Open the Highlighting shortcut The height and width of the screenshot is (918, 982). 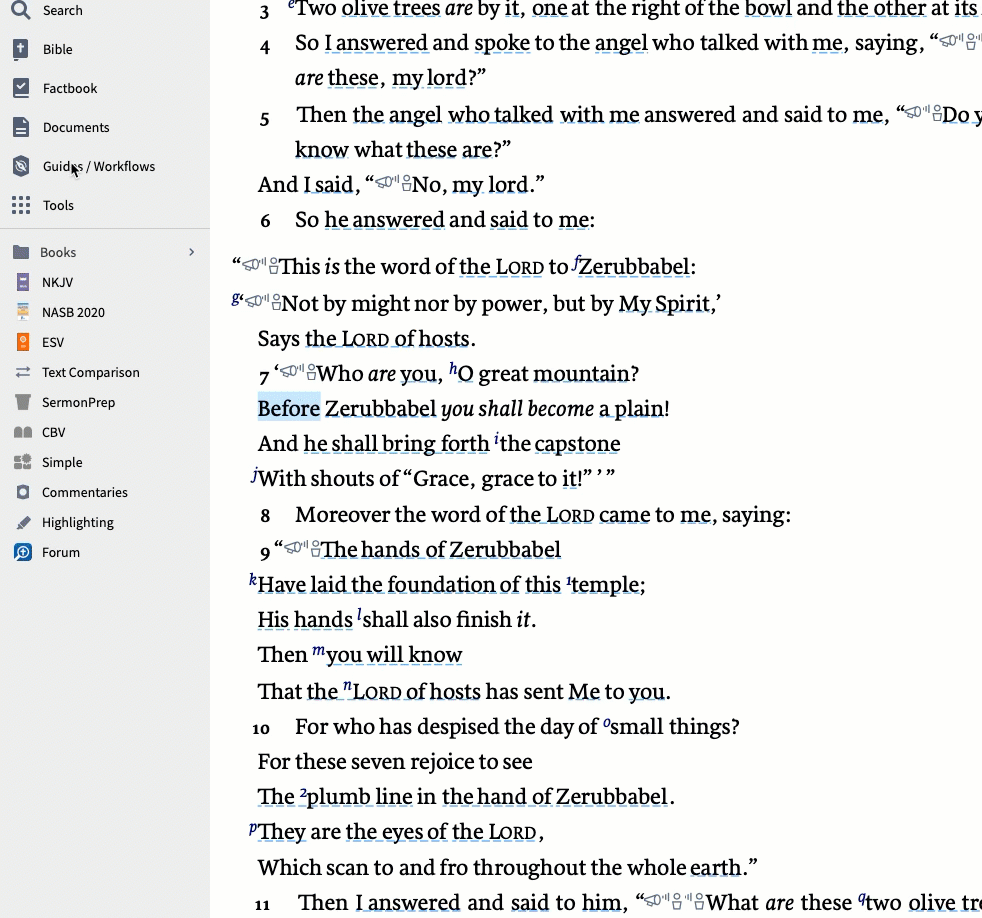[x=78, y=523]
